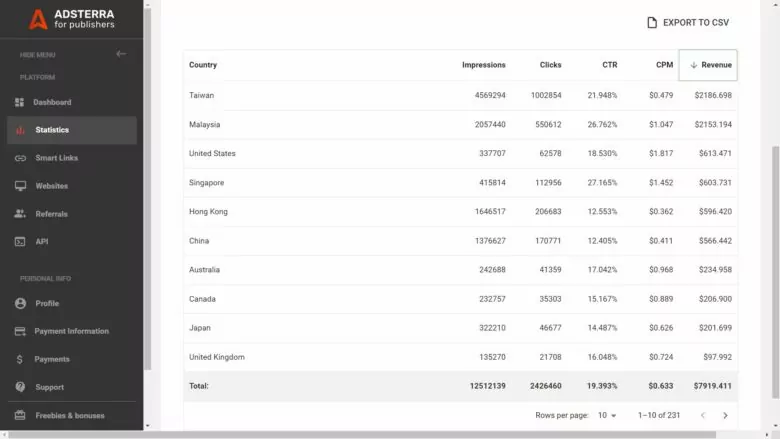Click the 1–10 of 231 pagination text
Screen dimensions: 780x439
(659, 415)
